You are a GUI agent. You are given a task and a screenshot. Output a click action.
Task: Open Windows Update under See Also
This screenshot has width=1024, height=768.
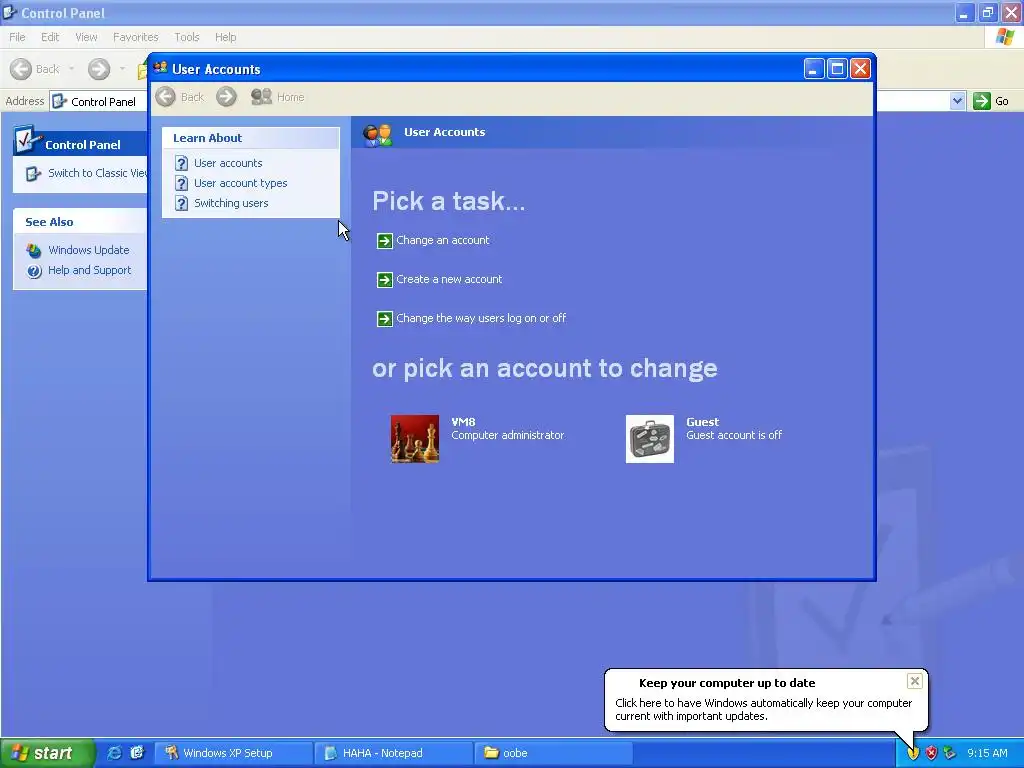(x=89, y=250)
